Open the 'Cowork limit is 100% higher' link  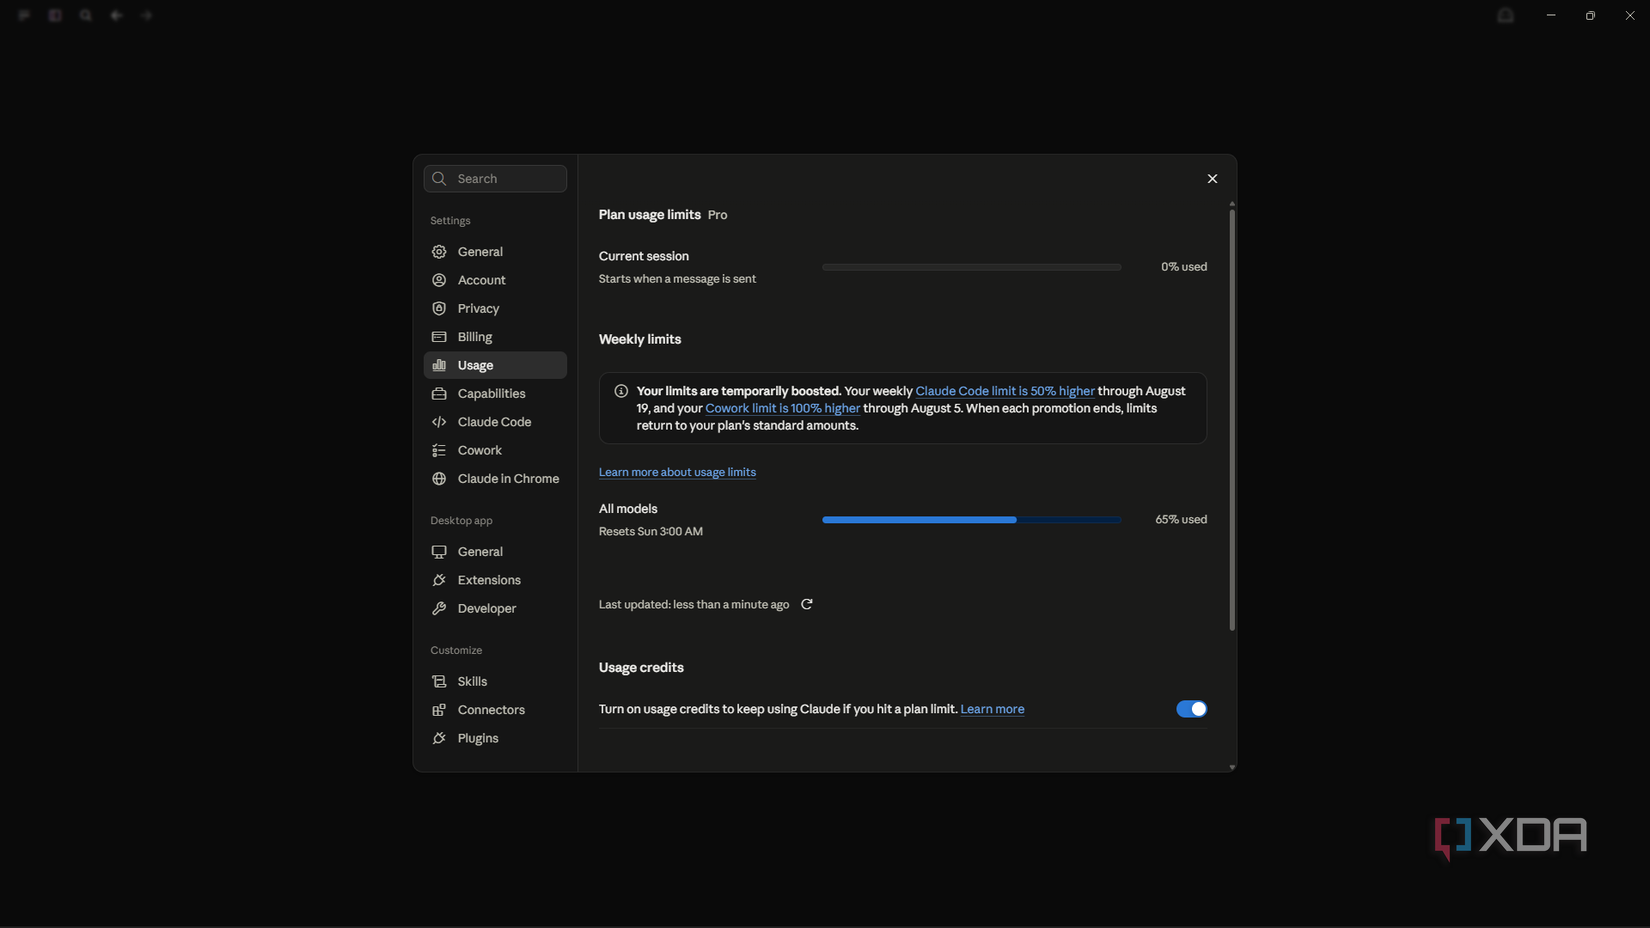pyautogui.click(x=783, y=408)
